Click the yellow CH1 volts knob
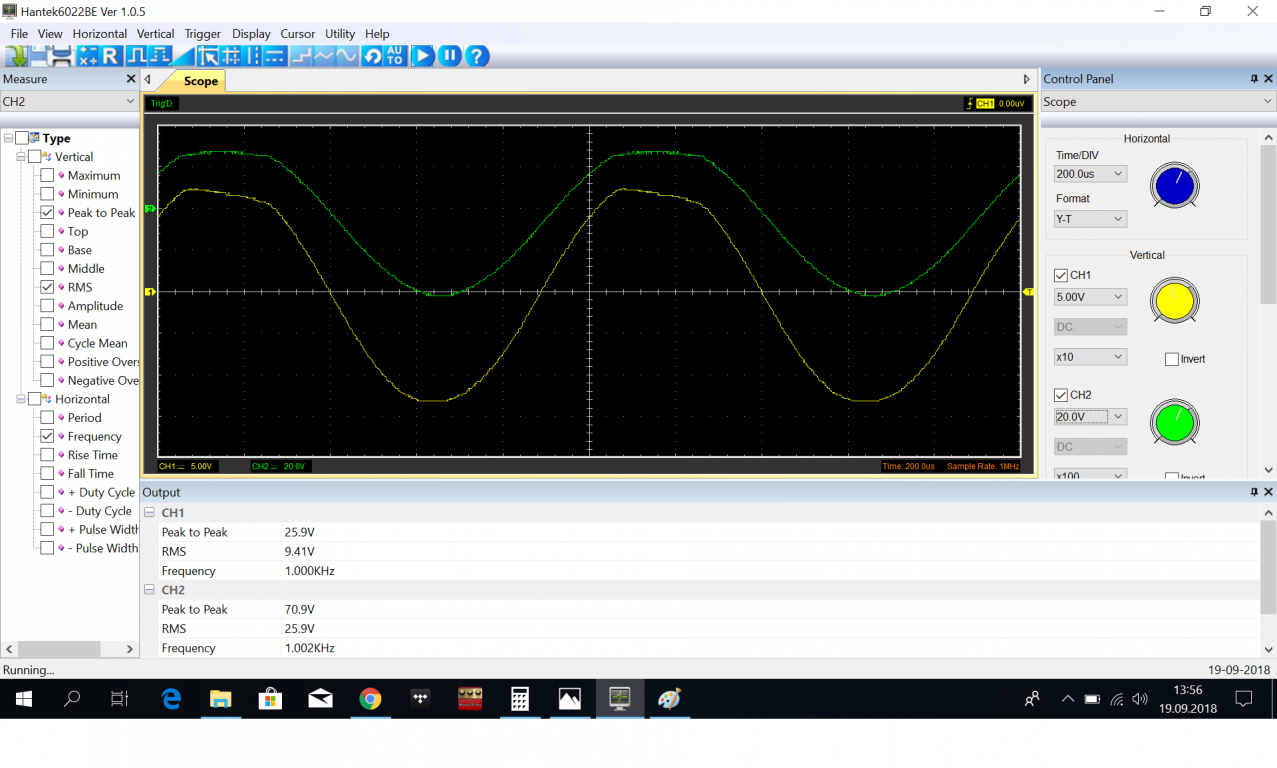1277x768 pixels. 1174,301
